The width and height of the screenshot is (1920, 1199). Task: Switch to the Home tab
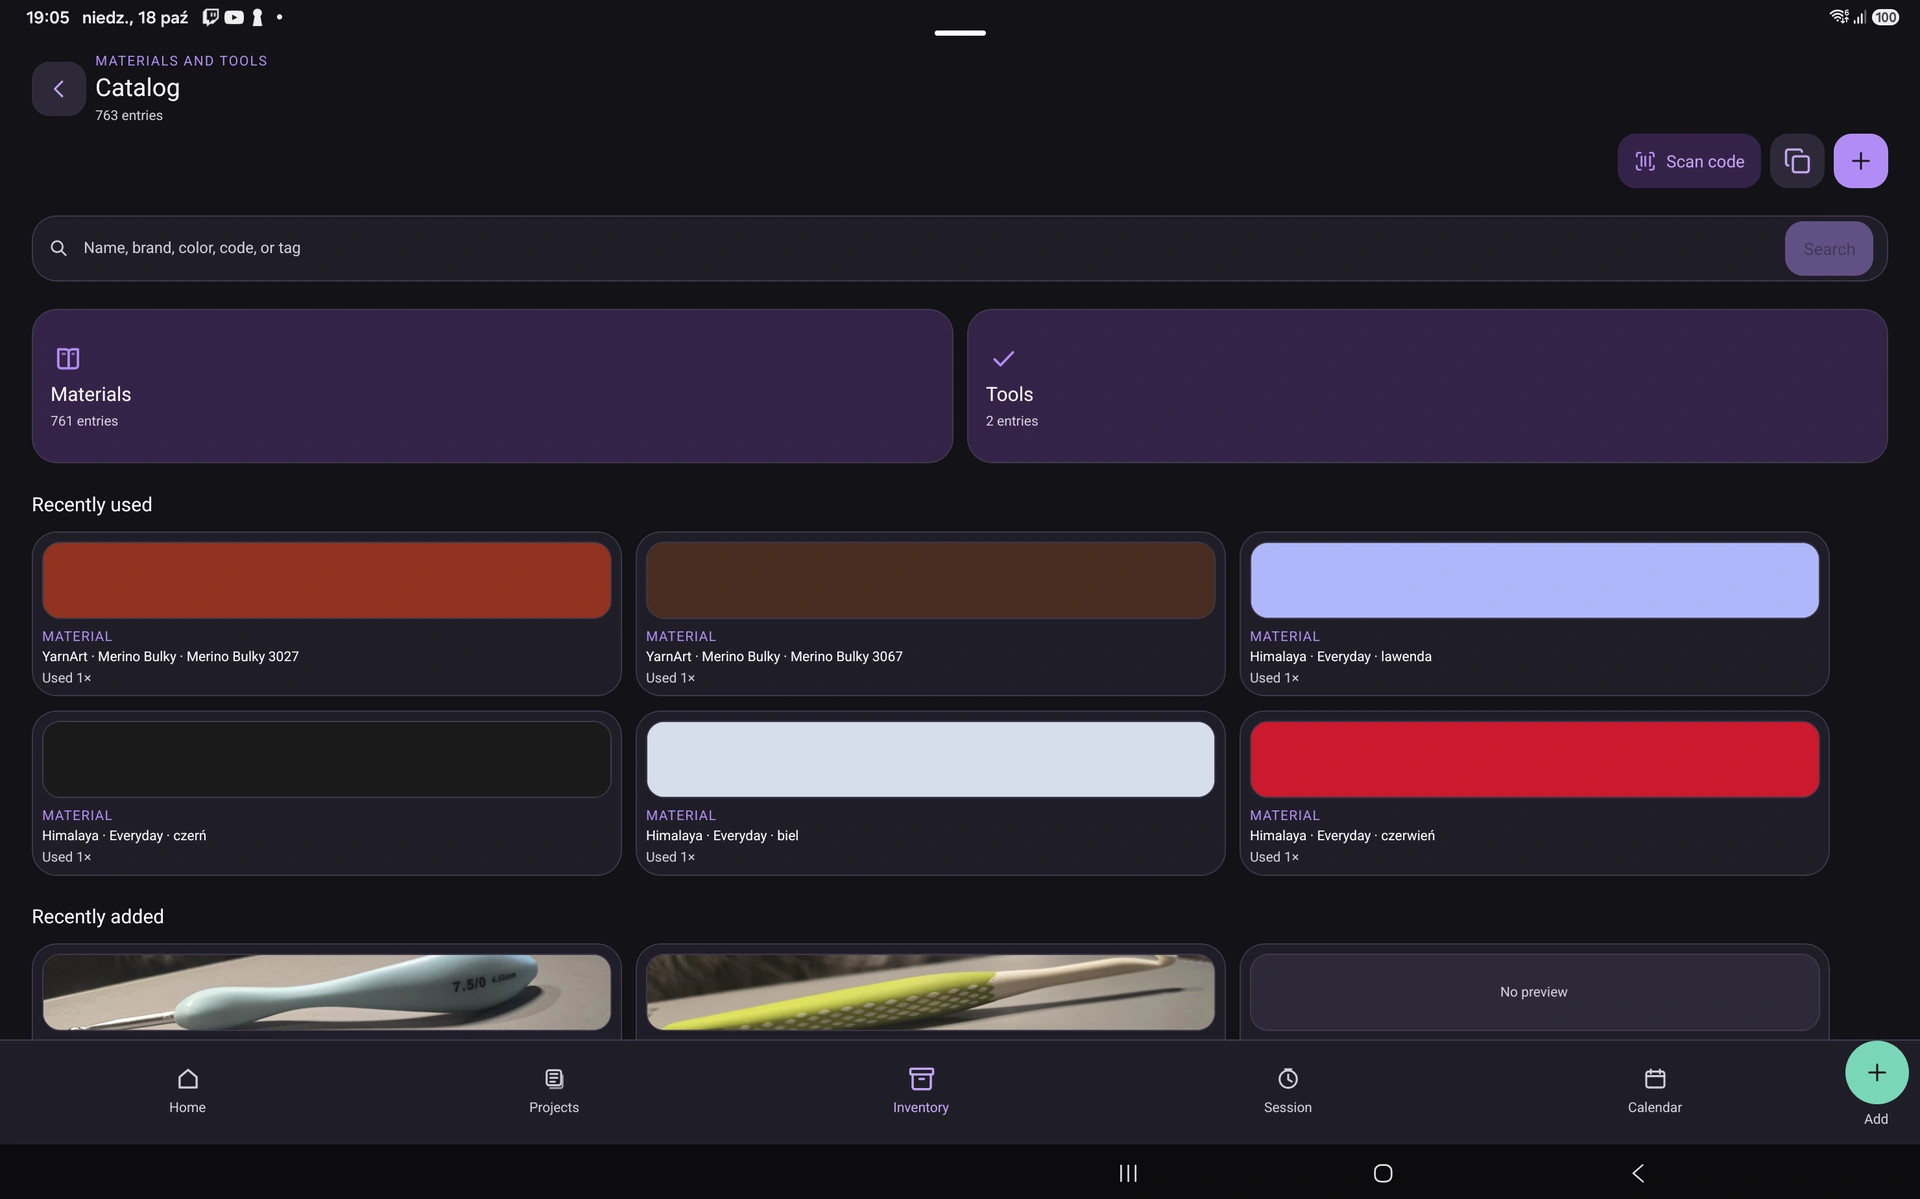(x=187, y=1091)
